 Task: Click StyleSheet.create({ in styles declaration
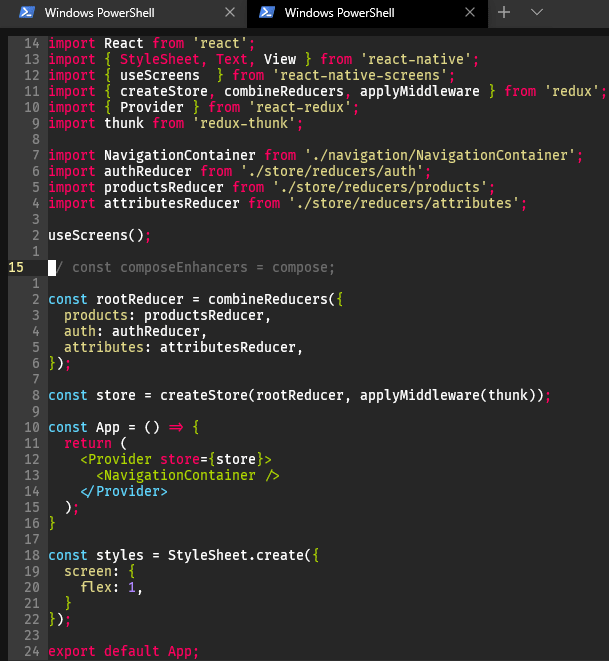pos(244,556)
